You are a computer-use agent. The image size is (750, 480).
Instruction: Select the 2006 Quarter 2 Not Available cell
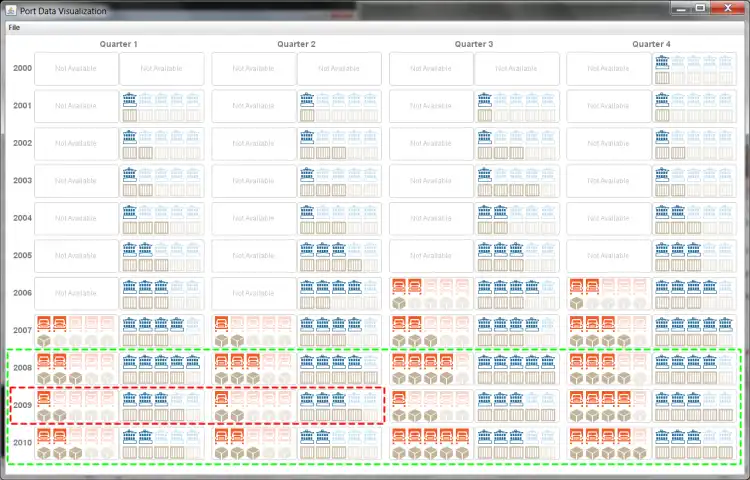click(x=254, y=293)
